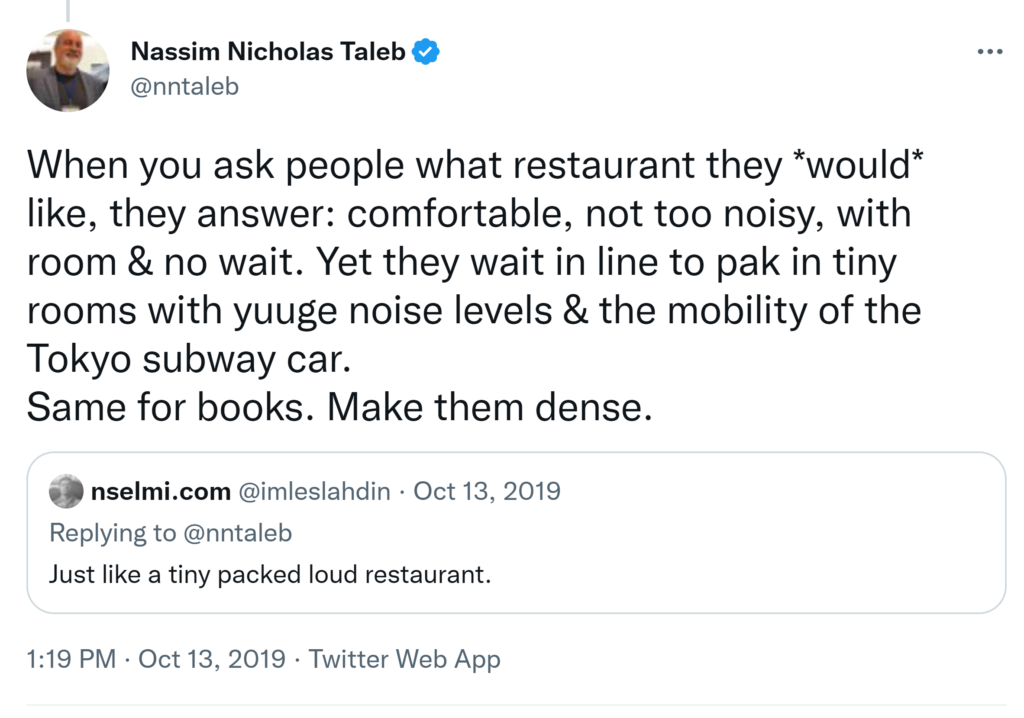Click the blue verified checkmark badge

(x=427, y=52)
